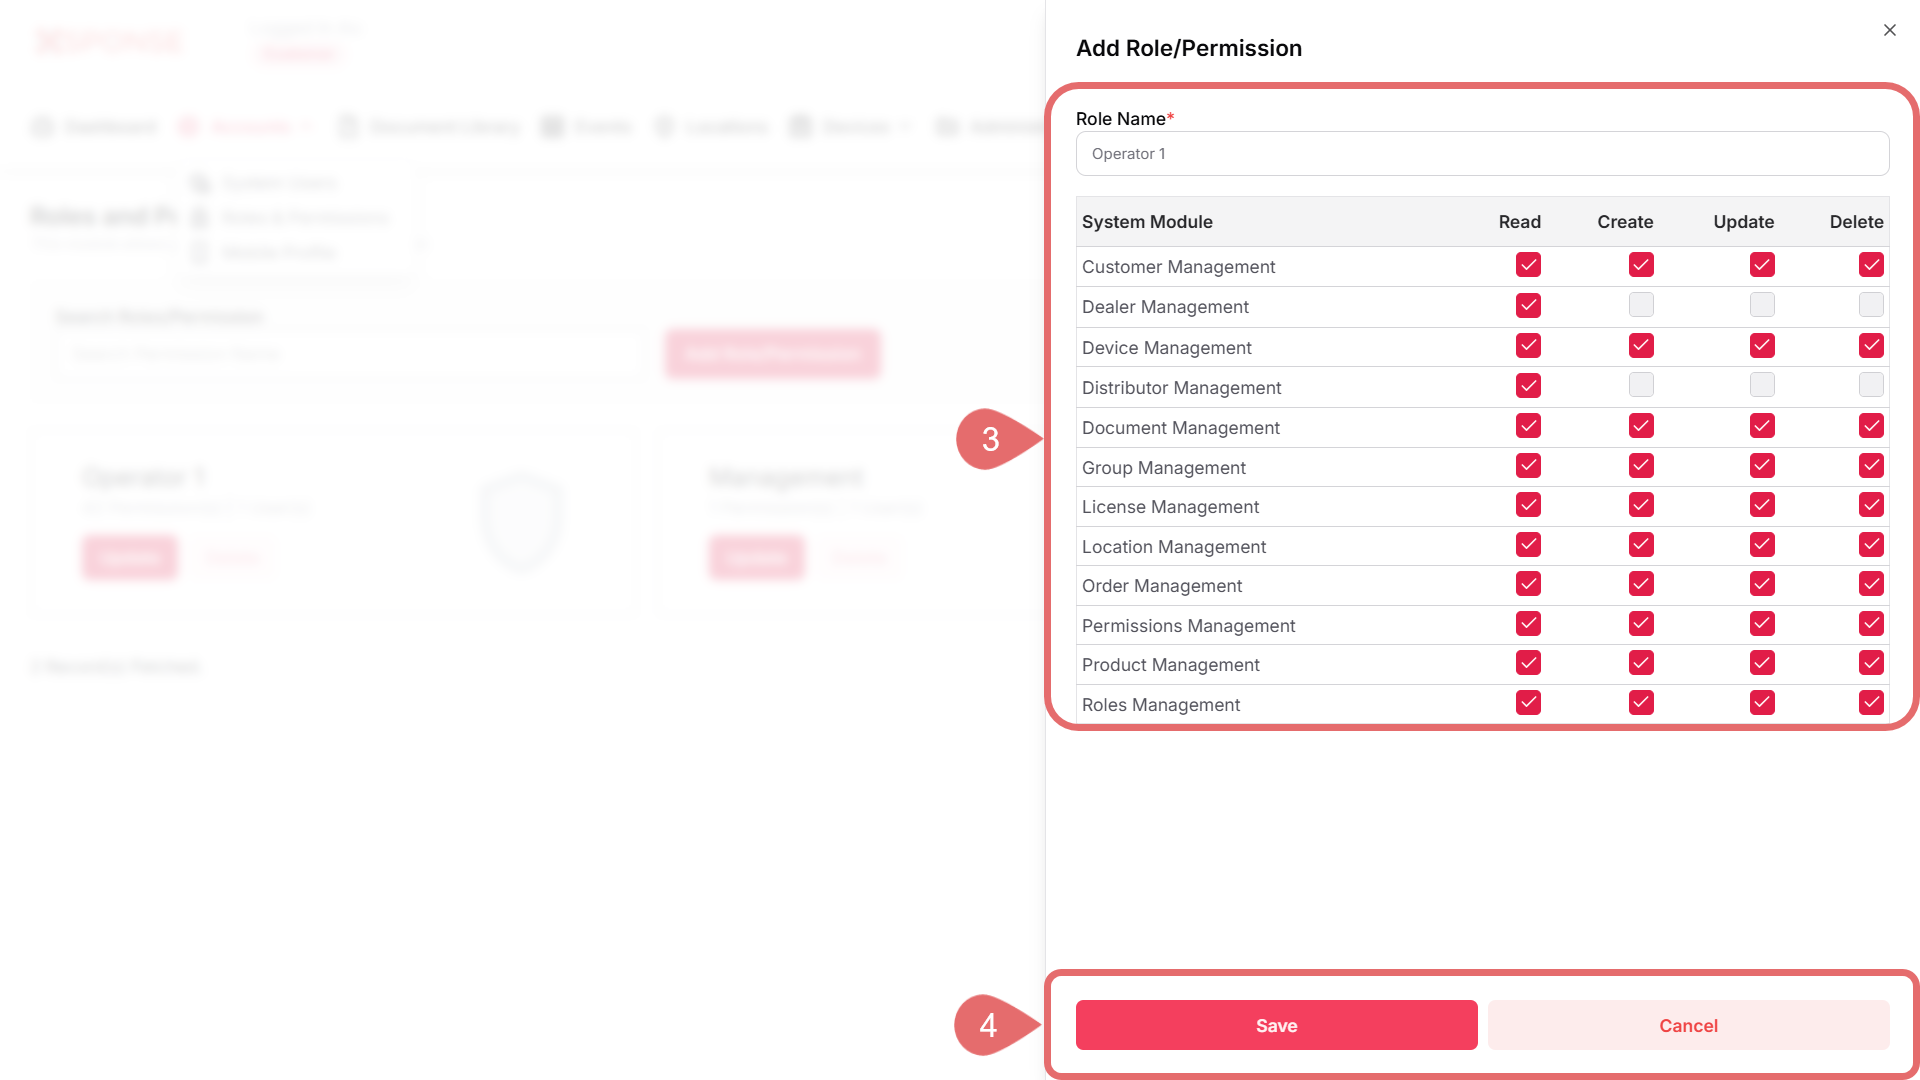
Task: Click the Role Name input field
Action: click(1482, 154)
